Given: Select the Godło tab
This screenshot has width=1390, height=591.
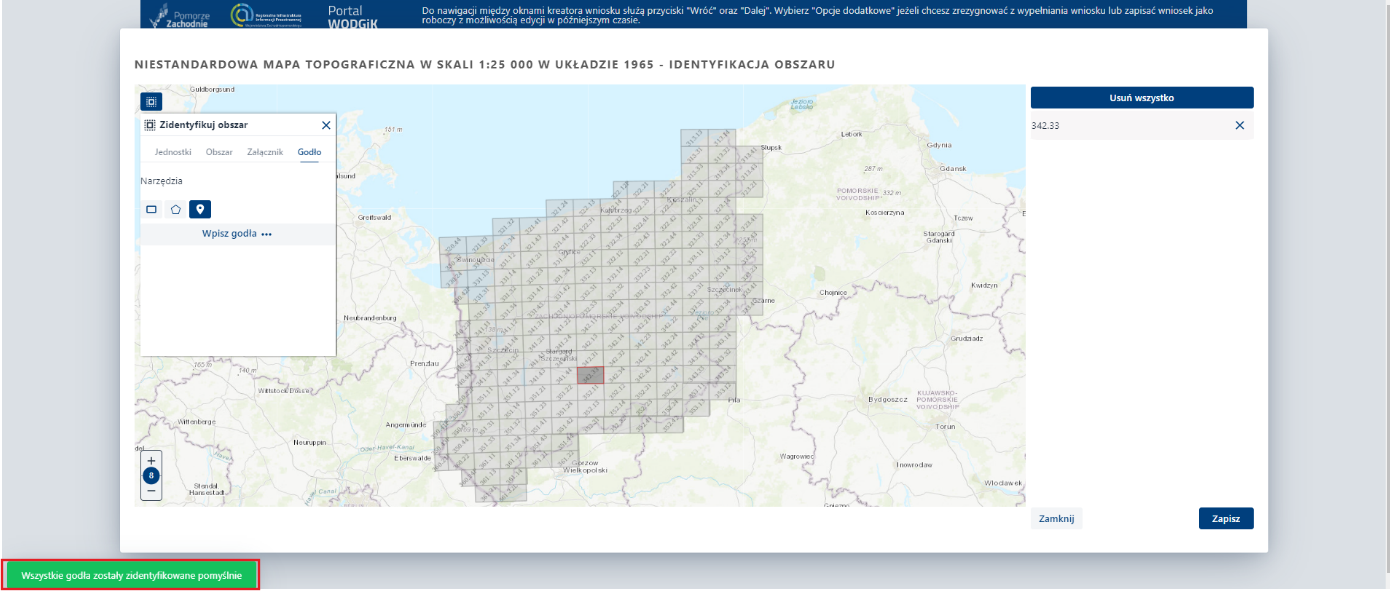Looking at the screenshot, I should point(309,152).
